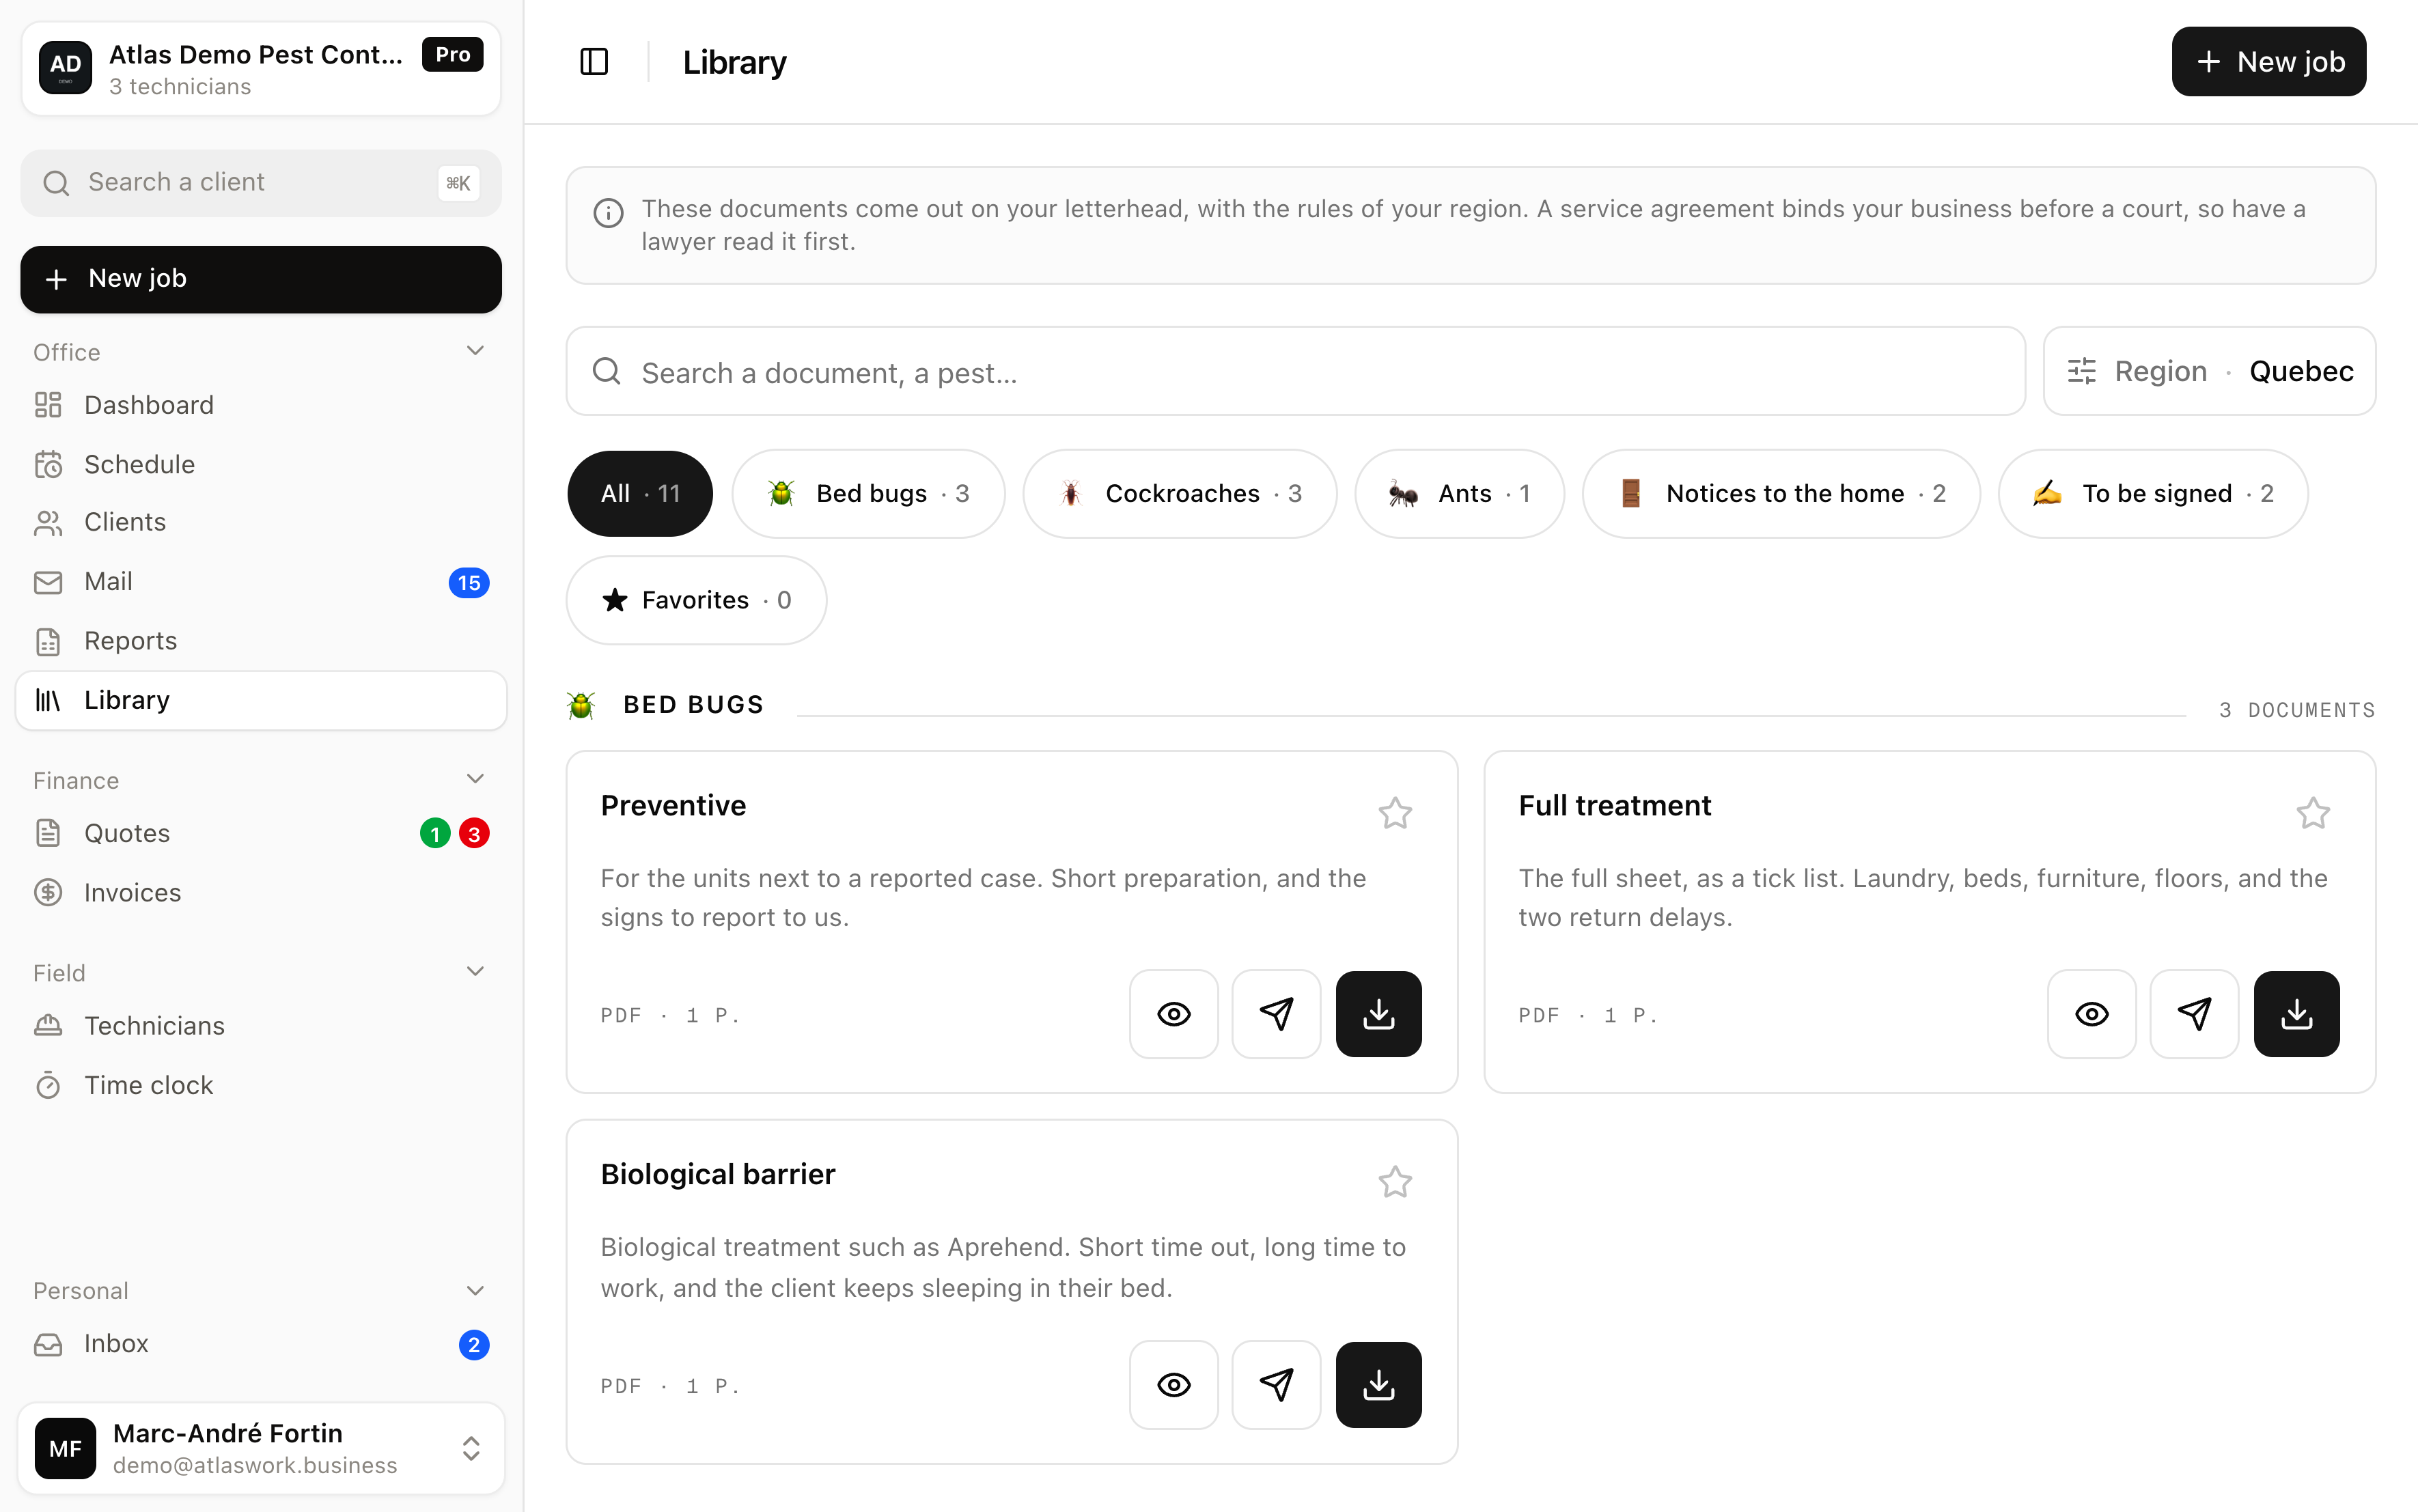
Task: Download the Full treatment PDF
Action: pyautogui.click(x=2296, y=1014)
